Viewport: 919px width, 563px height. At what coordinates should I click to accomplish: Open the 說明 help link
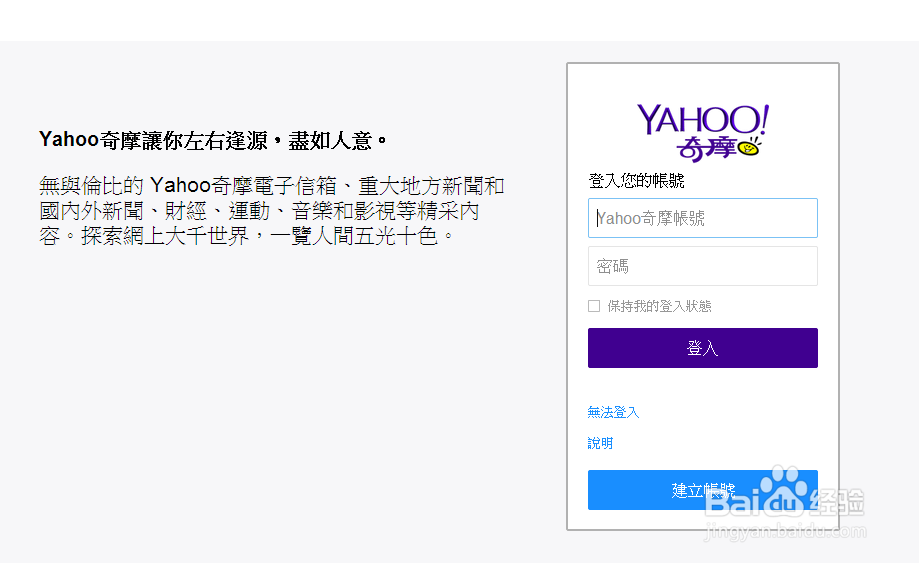(600, 443)
